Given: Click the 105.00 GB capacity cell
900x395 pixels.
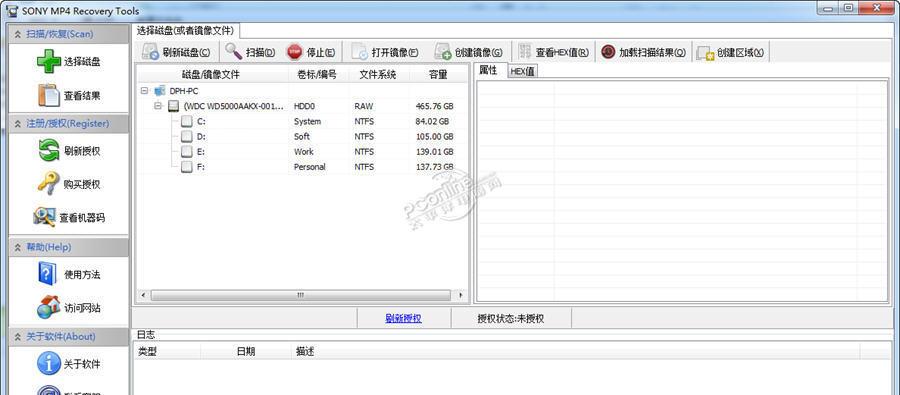Looking at the screenshot, I should (x=435, y=137).
